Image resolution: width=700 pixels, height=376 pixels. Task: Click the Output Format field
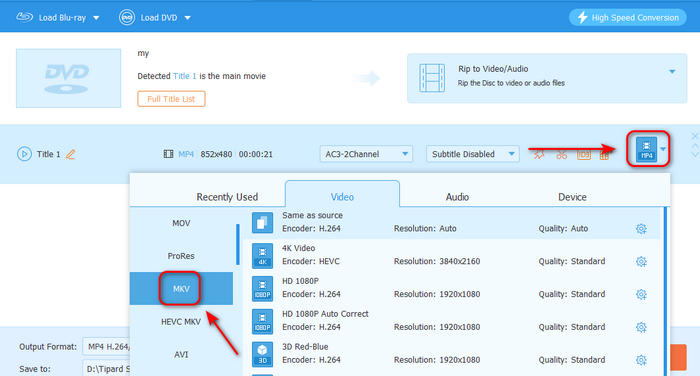pos(106,347)
